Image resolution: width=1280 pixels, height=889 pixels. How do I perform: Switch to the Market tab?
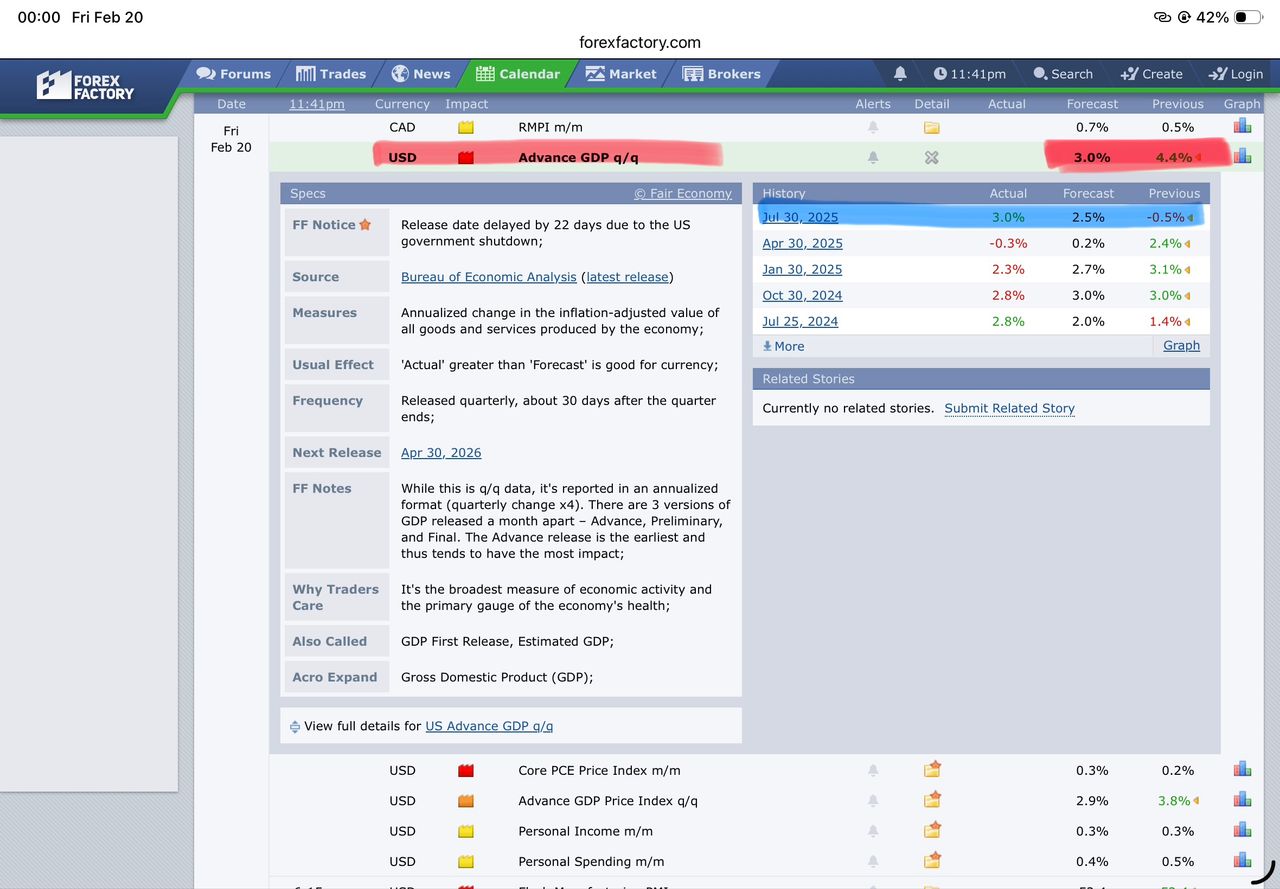pyautogui.click(x=621, y=74)
